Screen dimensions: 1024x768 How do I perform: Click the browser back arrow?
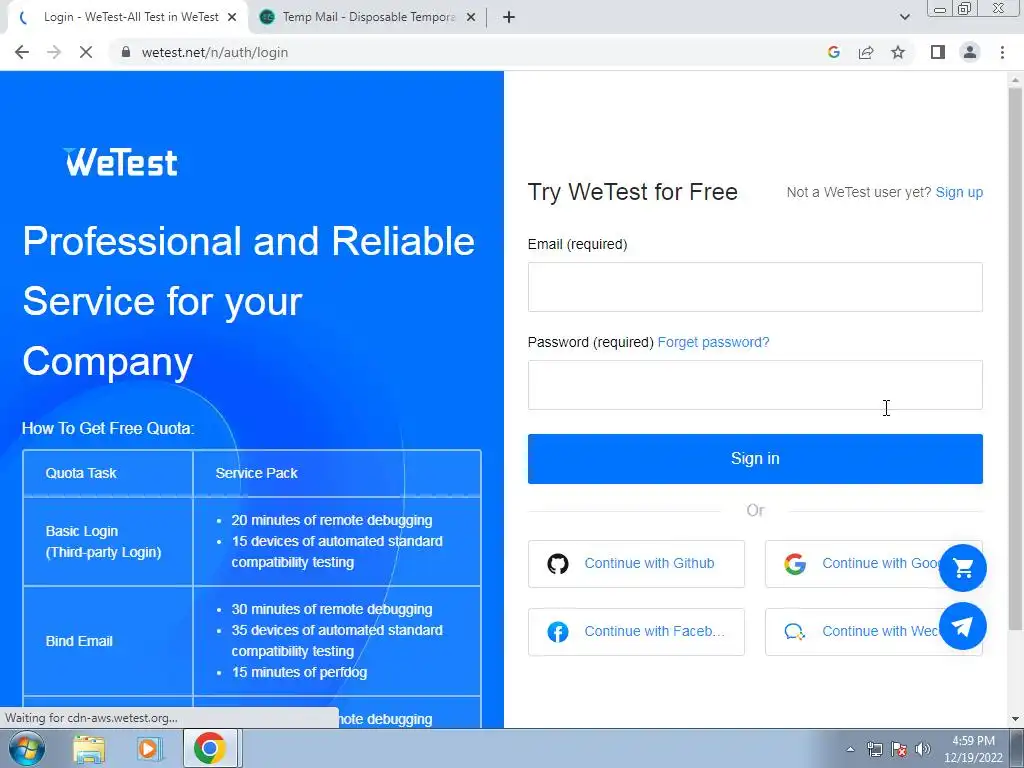[x=22, y=52]
